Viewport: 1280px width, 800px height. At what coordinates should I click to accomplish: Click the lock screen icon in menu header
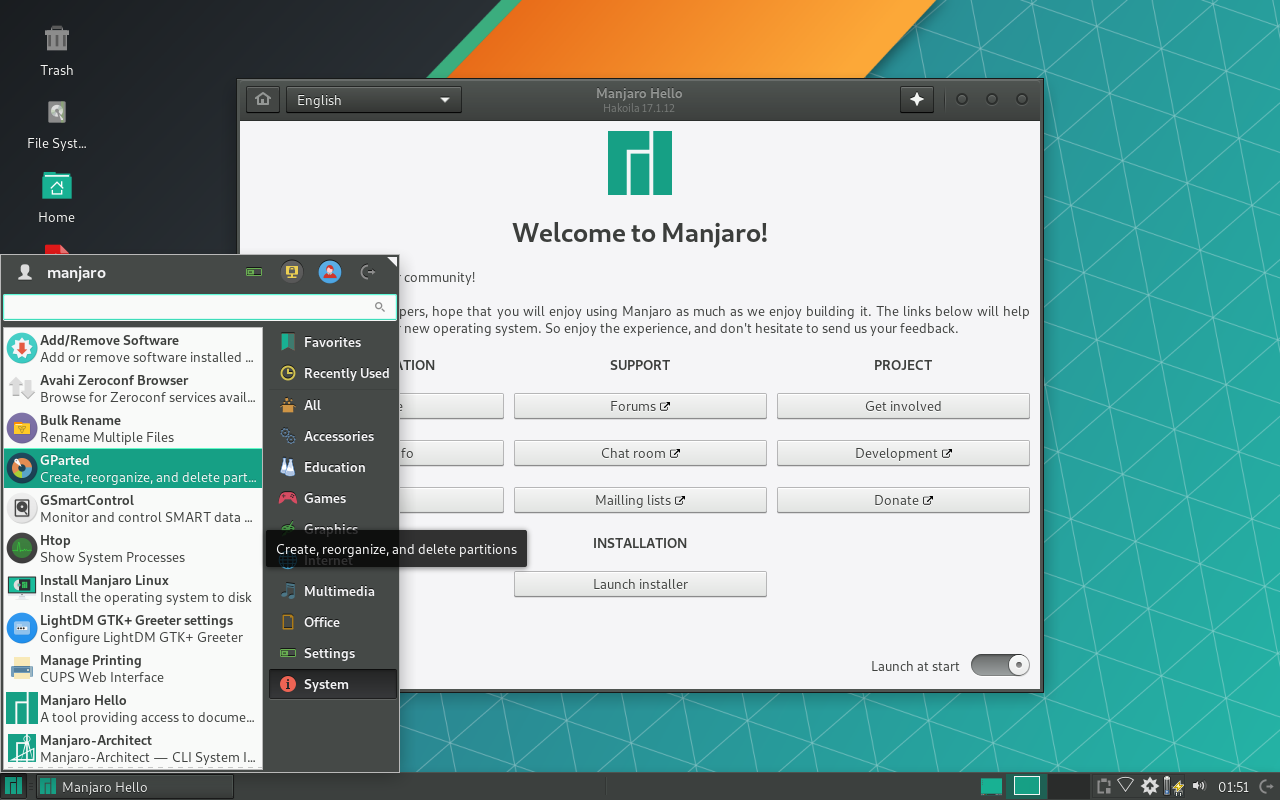[292, 272]
